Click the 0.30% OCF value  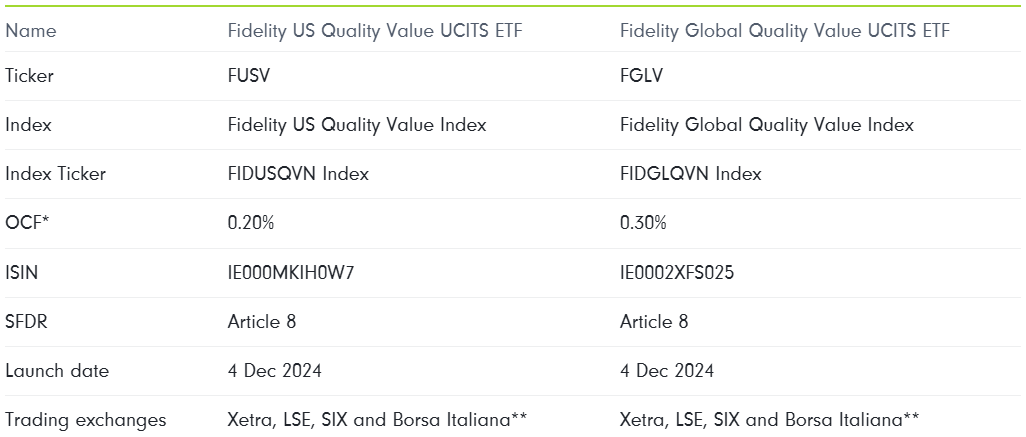coord(643,223)
